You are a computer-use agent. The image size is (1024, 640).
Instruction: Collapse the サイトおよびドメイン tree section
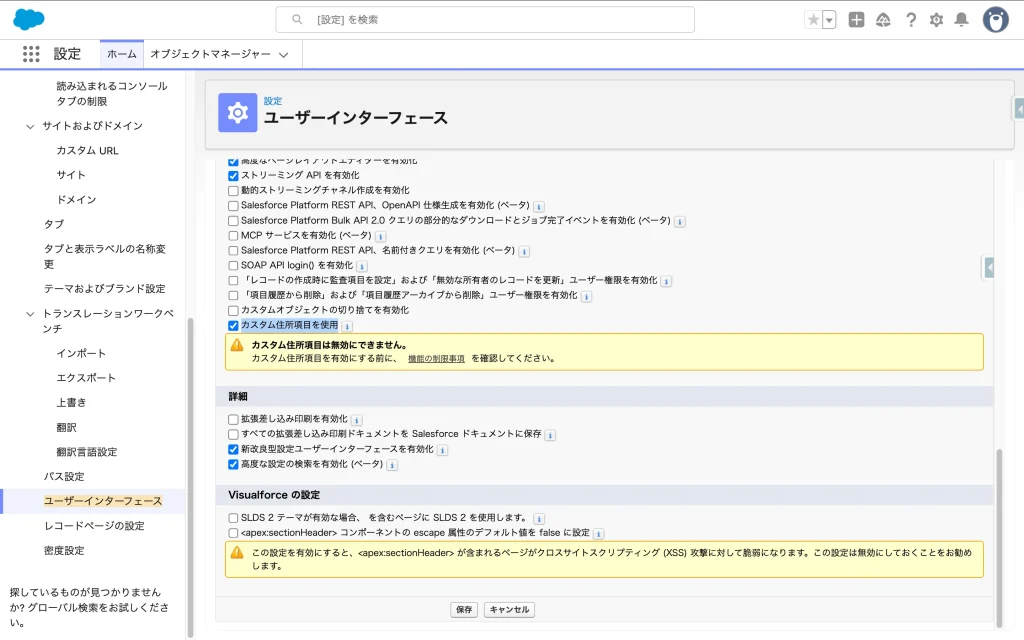point(30,126)
